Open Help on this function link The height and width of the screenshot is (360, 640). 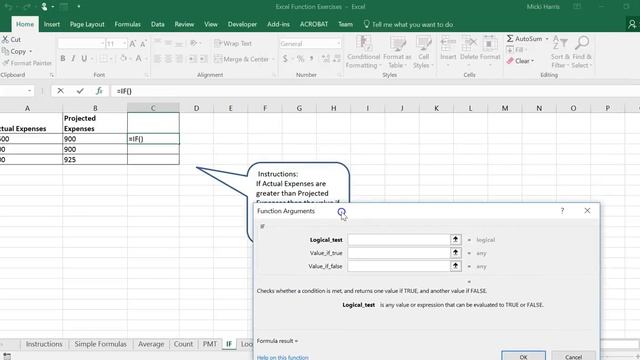pos(282,357)
